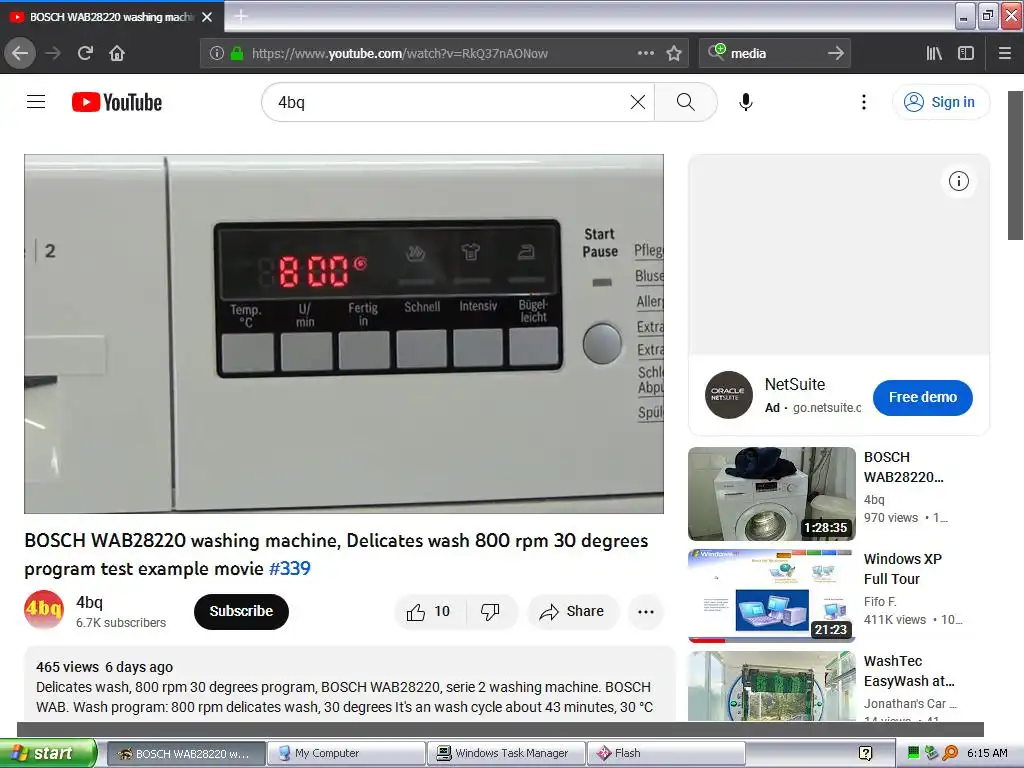Go to YouTube home via the logo

(x=117, y=102)
